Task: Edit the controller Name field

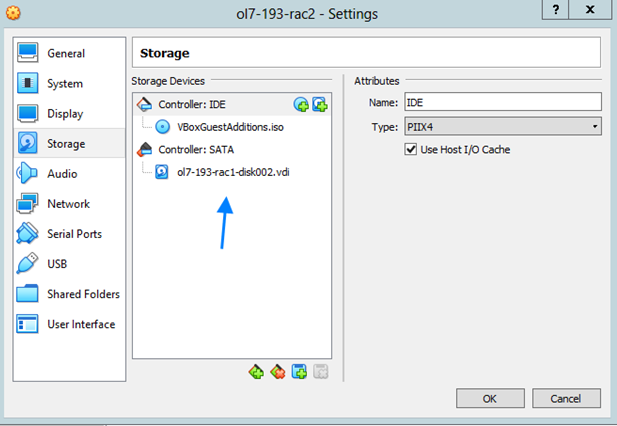Action: 503,102
